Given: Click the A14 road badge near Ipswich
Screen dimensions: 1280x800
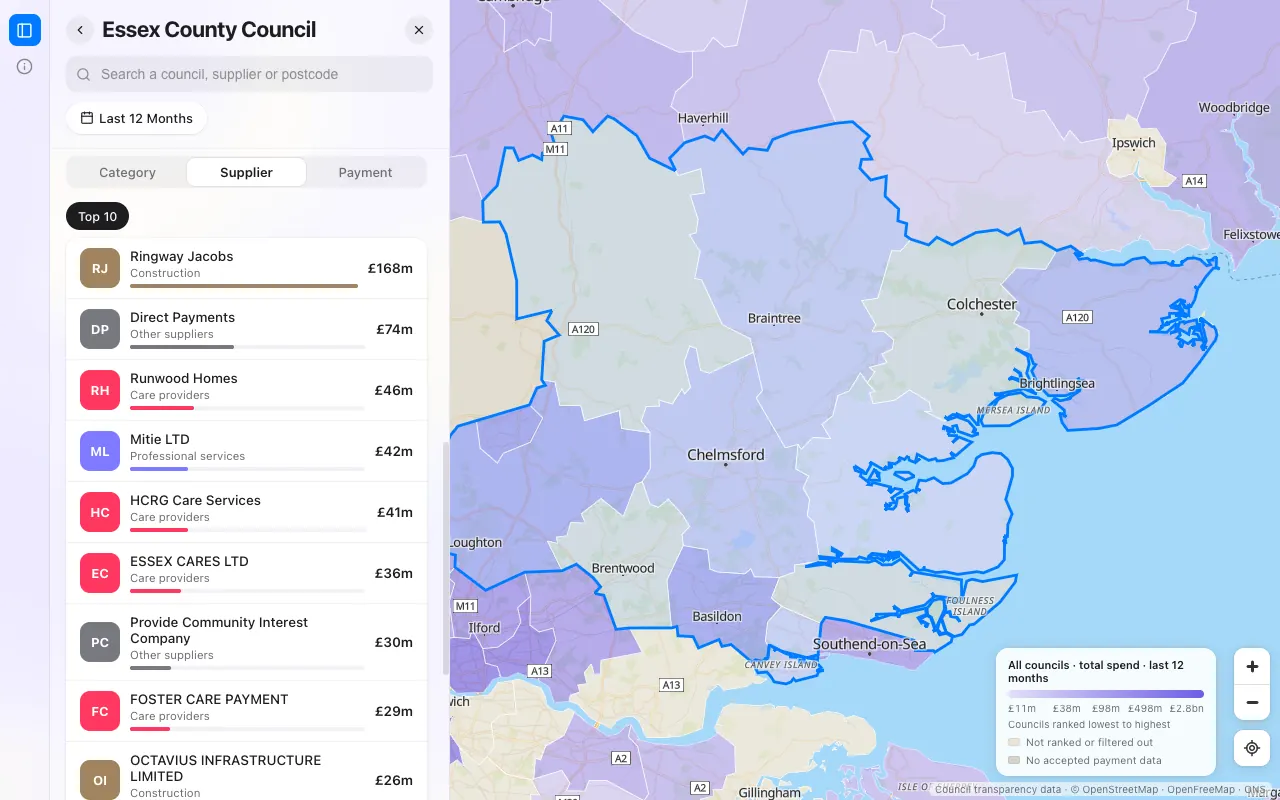Looking at the screenshot, I should click(x=1194, y=181).
